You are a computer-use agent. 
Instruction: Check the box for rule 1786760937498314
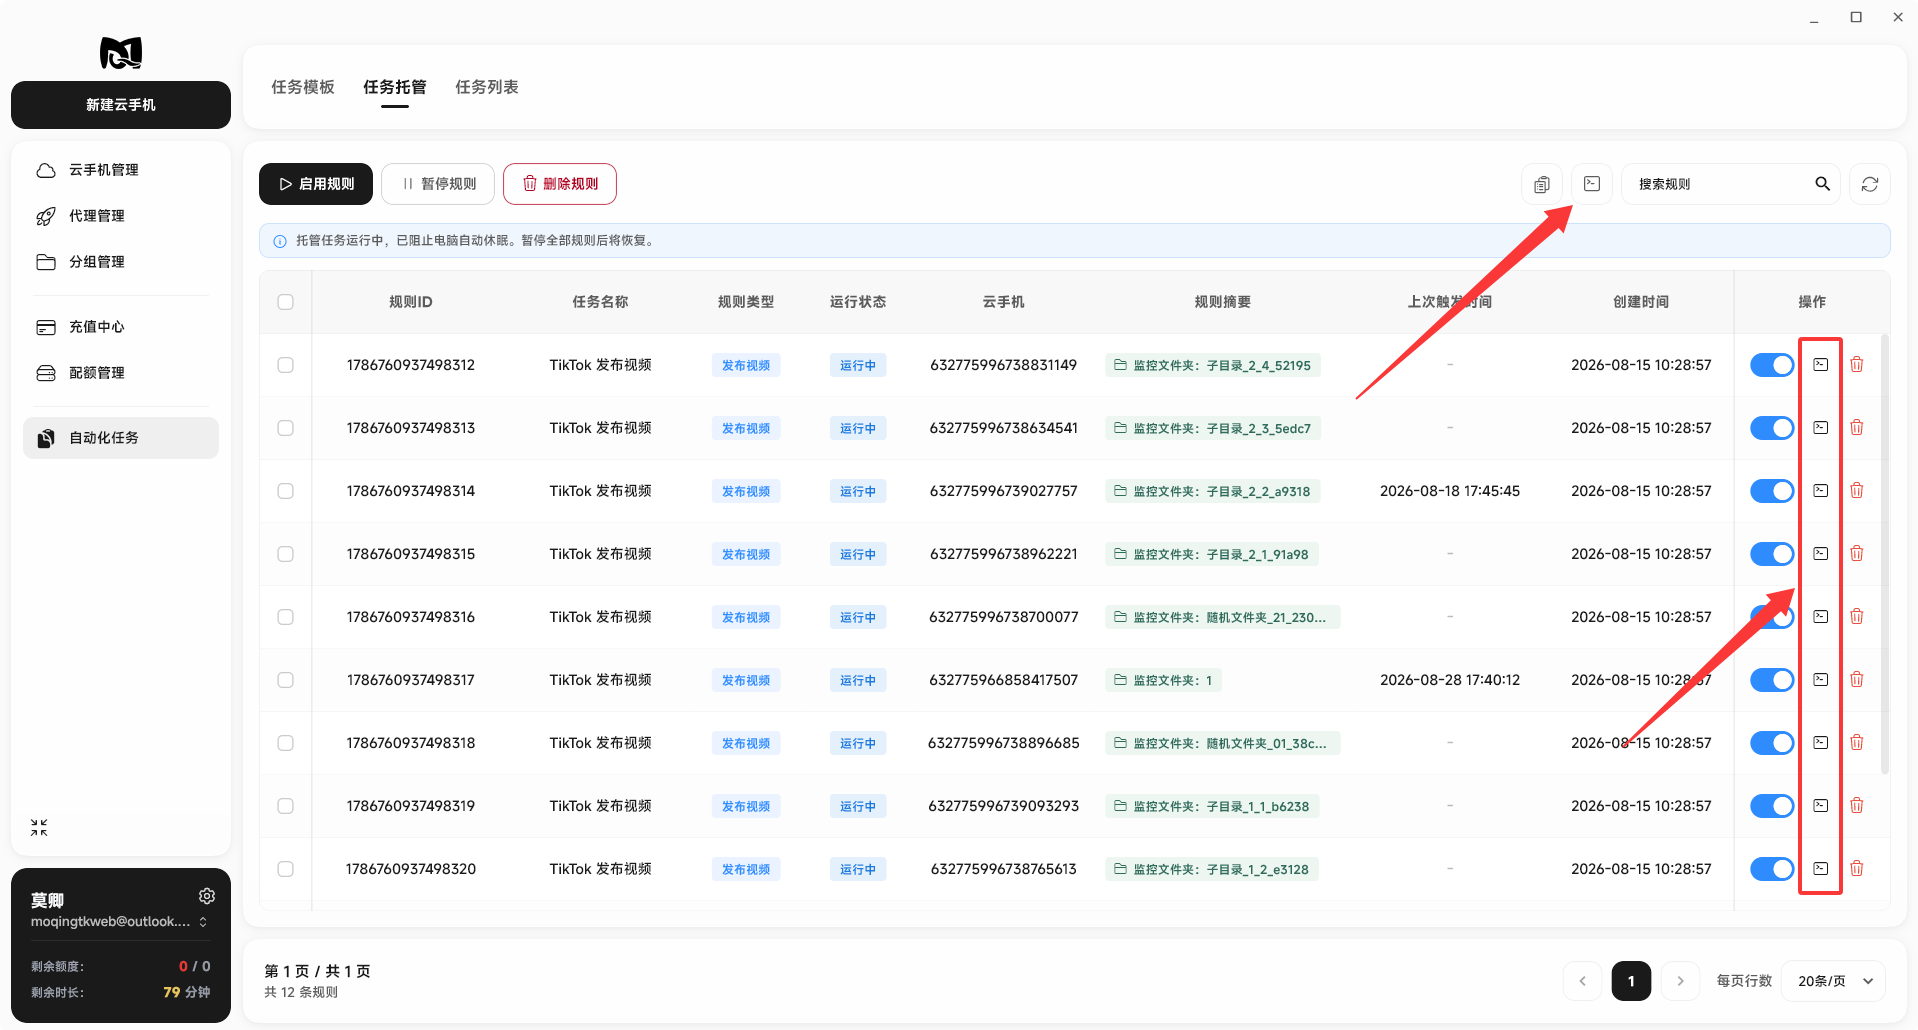(x=286, y=491)
